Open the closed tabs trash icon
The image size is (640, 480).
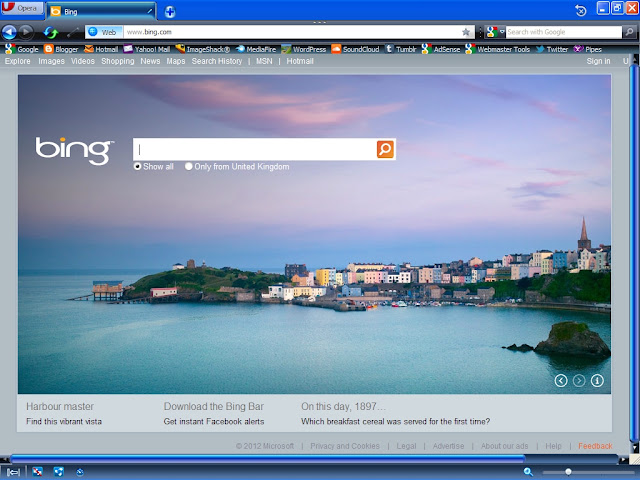click(580, 10)
